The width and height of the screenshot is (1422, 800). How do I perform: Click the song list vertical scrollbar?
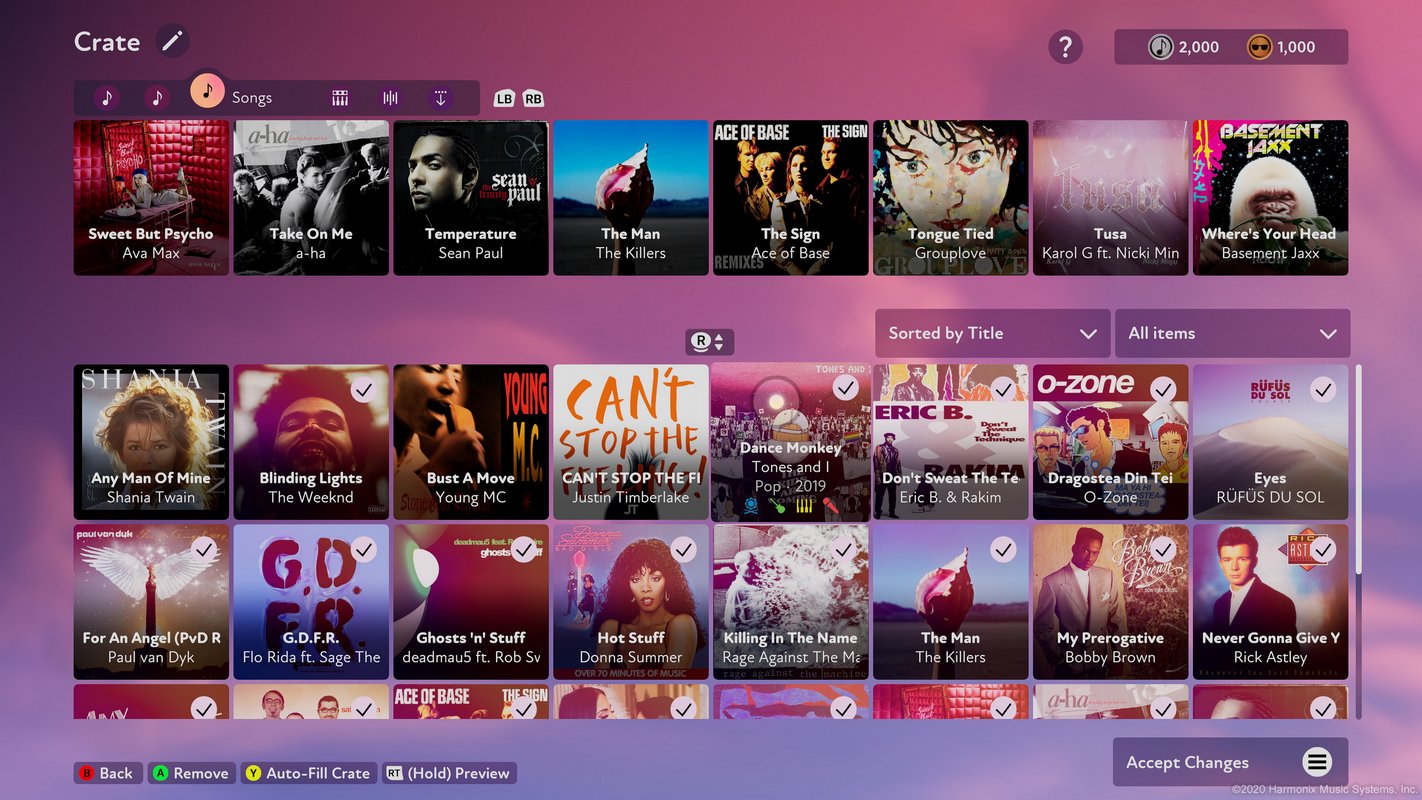(1357, 470)
